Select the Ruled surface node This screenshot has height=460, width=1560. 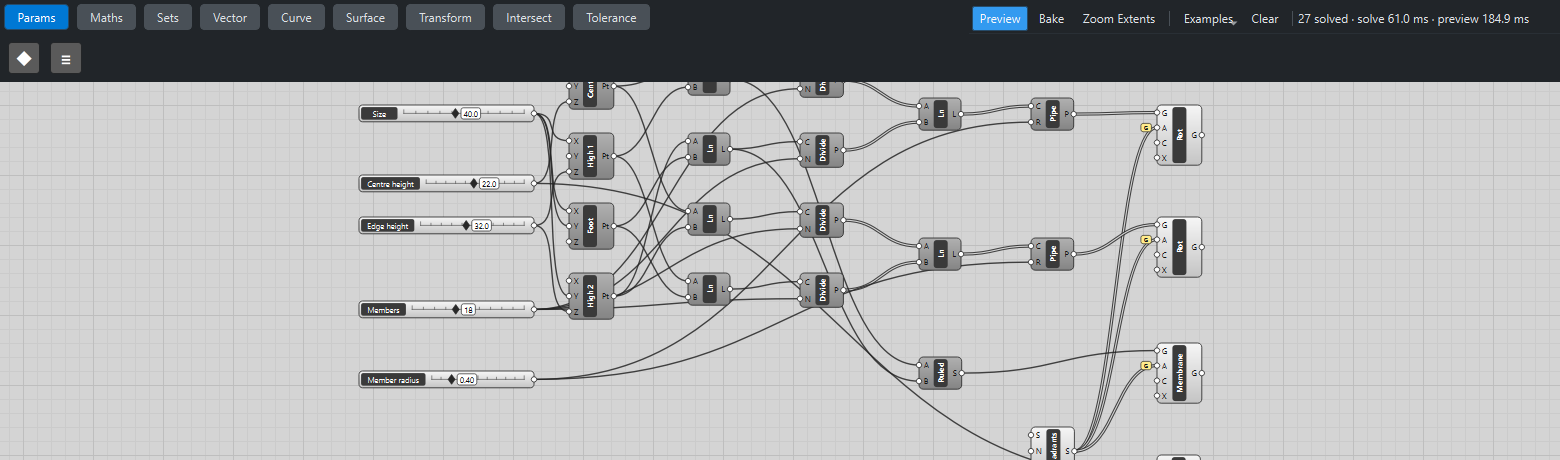tap(940, 373)
